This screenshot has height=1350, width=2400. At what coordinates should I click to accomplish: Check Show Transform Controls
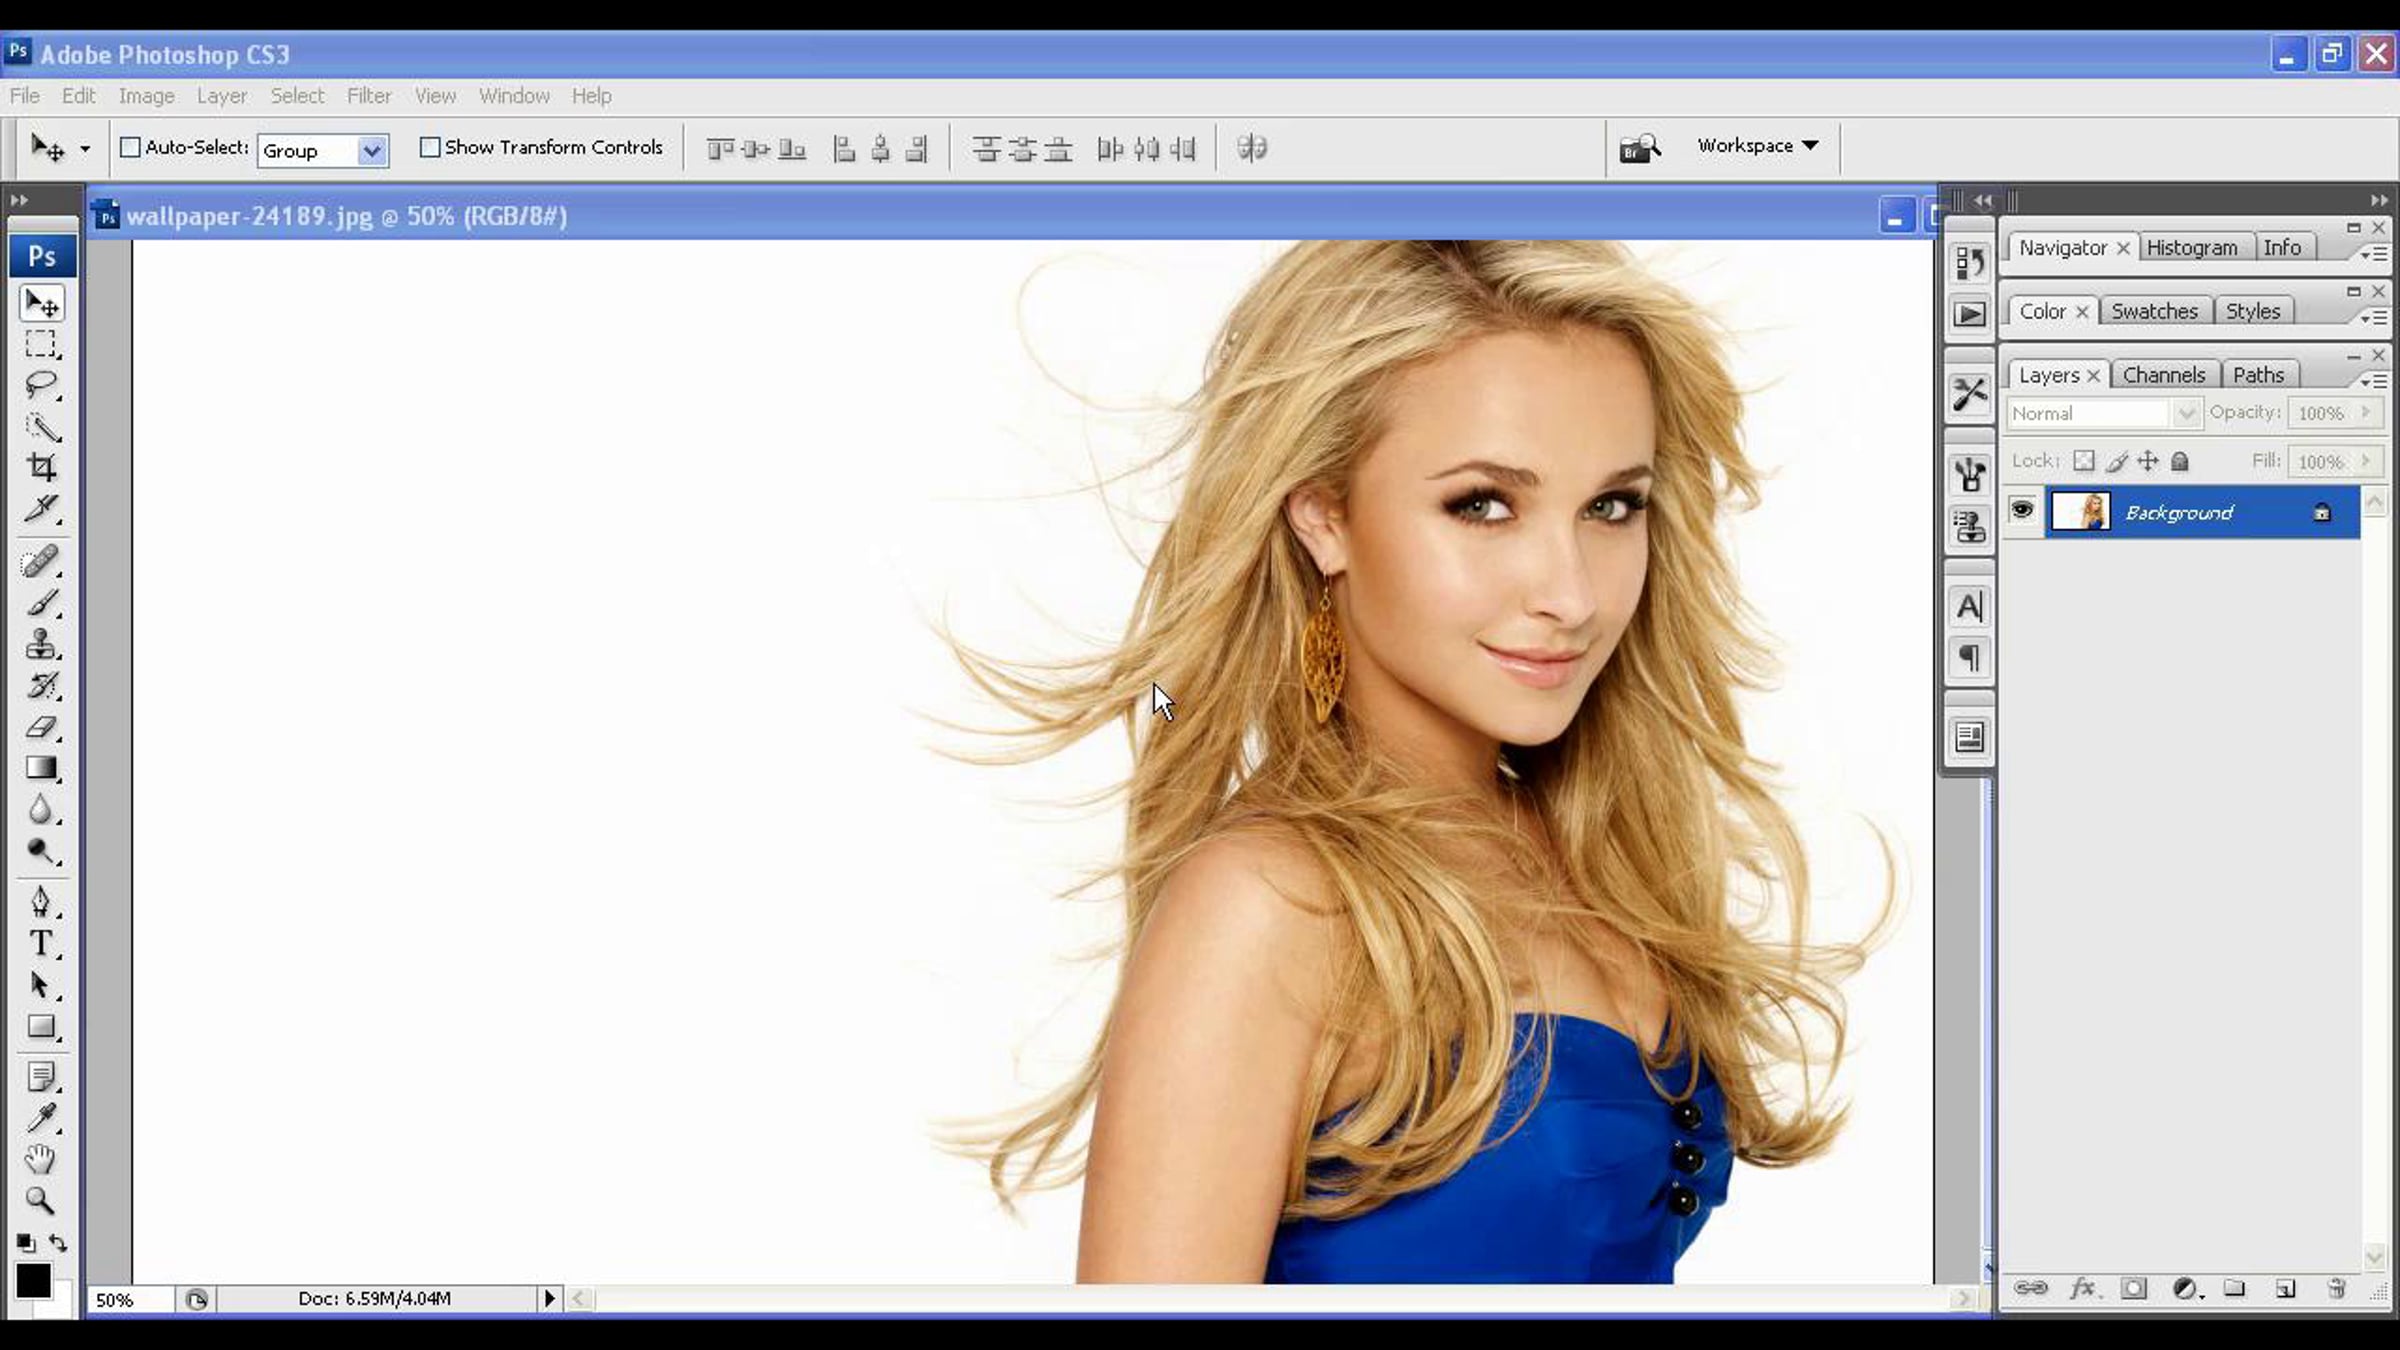[x=430, y=147]
